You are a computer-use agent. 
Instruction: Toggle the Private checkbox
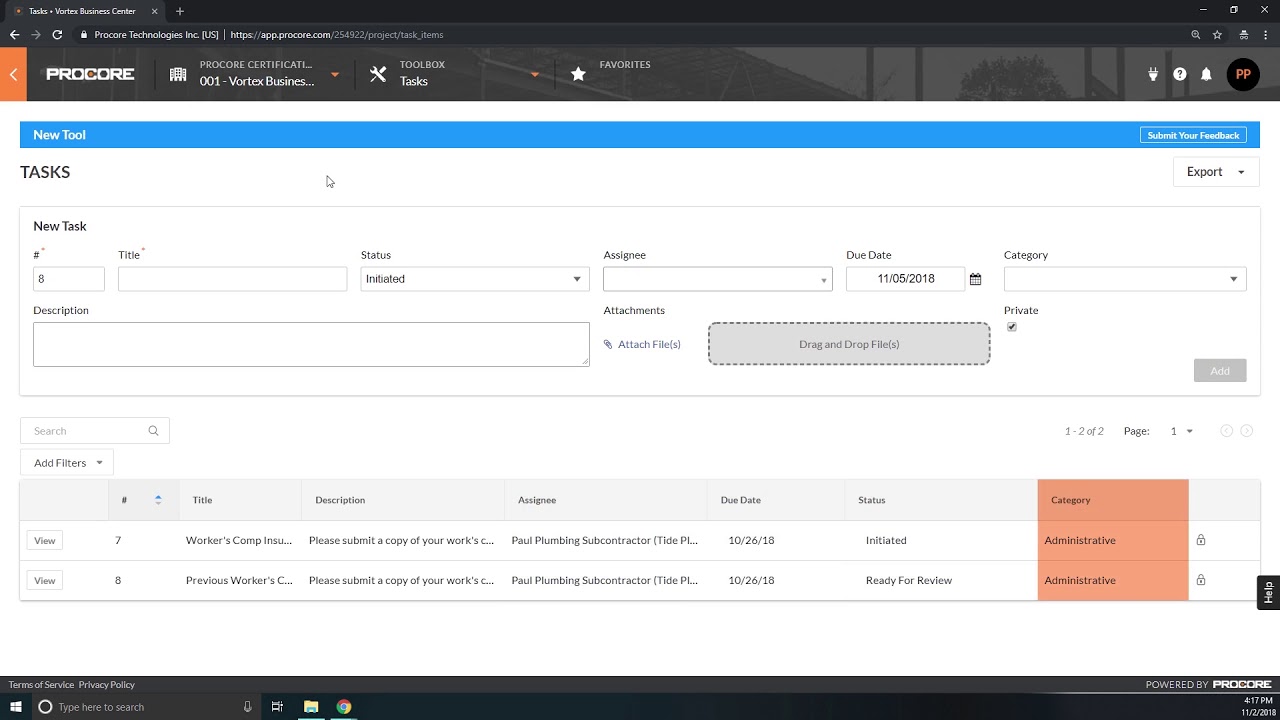[1012, 327]
